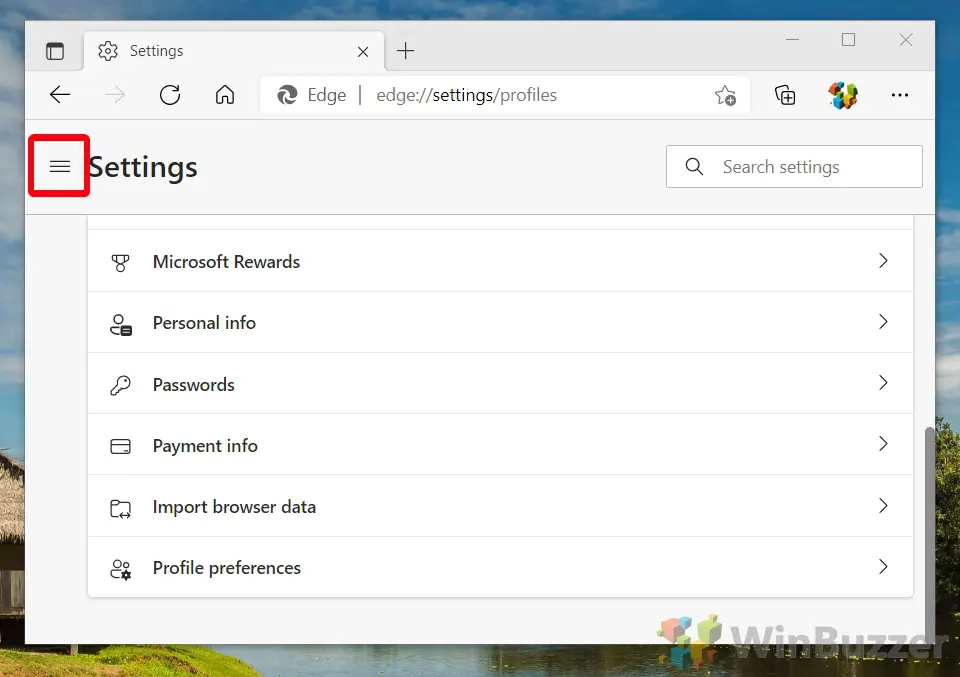
Task: Expand Microsoft Rewards via its chevron
Action: (x=883, y=261)
